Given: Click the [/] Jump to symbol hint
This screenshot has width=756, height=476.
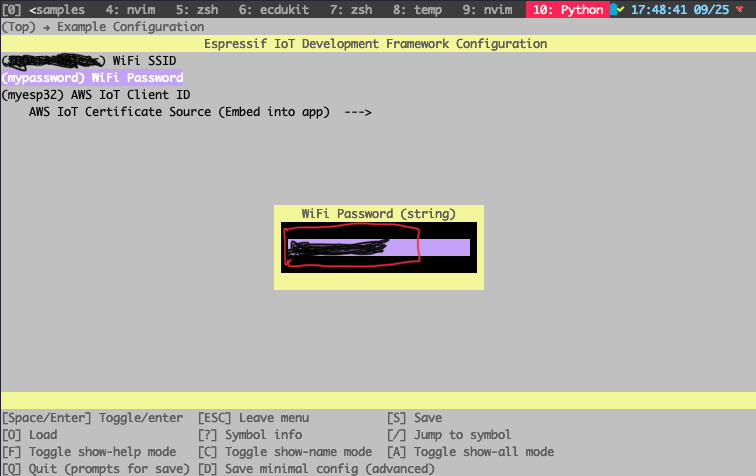Looking at the screenshot, I should pyautogui.click(x=449, y=435).
